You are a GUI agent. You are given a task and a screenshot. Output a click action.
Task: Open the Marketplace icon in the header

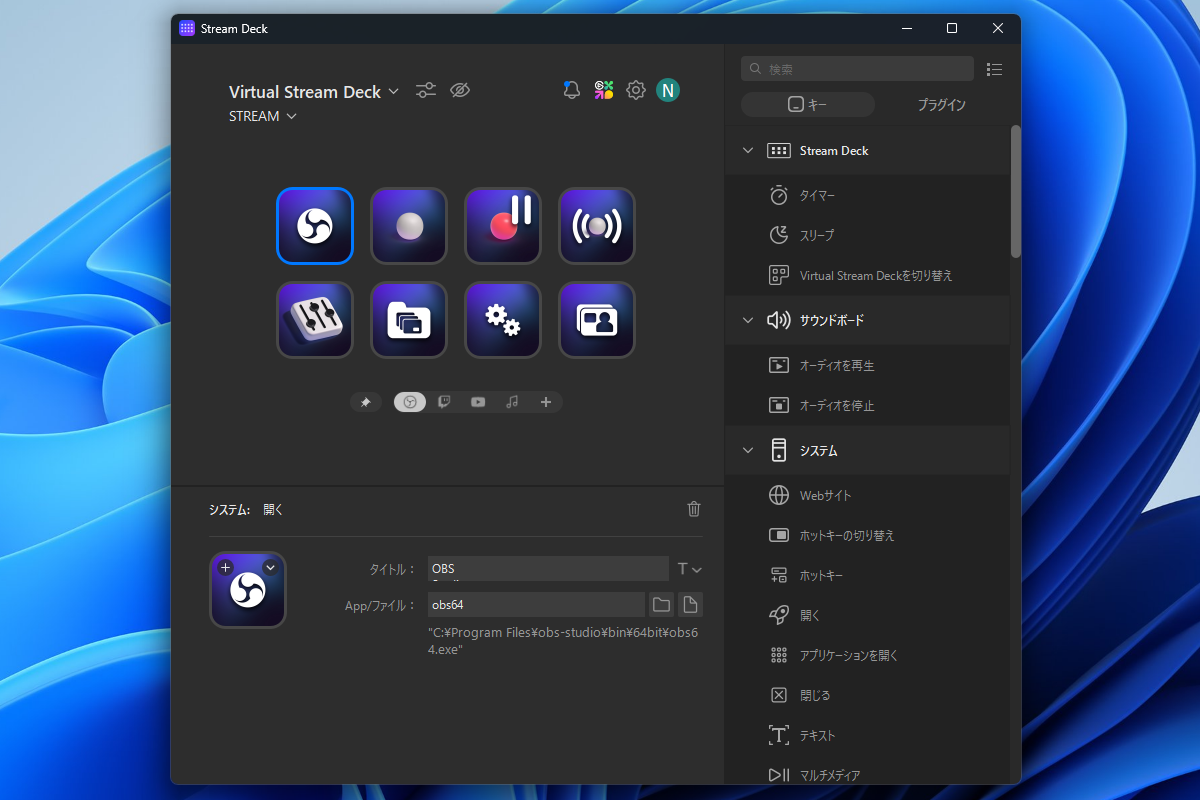603,90
